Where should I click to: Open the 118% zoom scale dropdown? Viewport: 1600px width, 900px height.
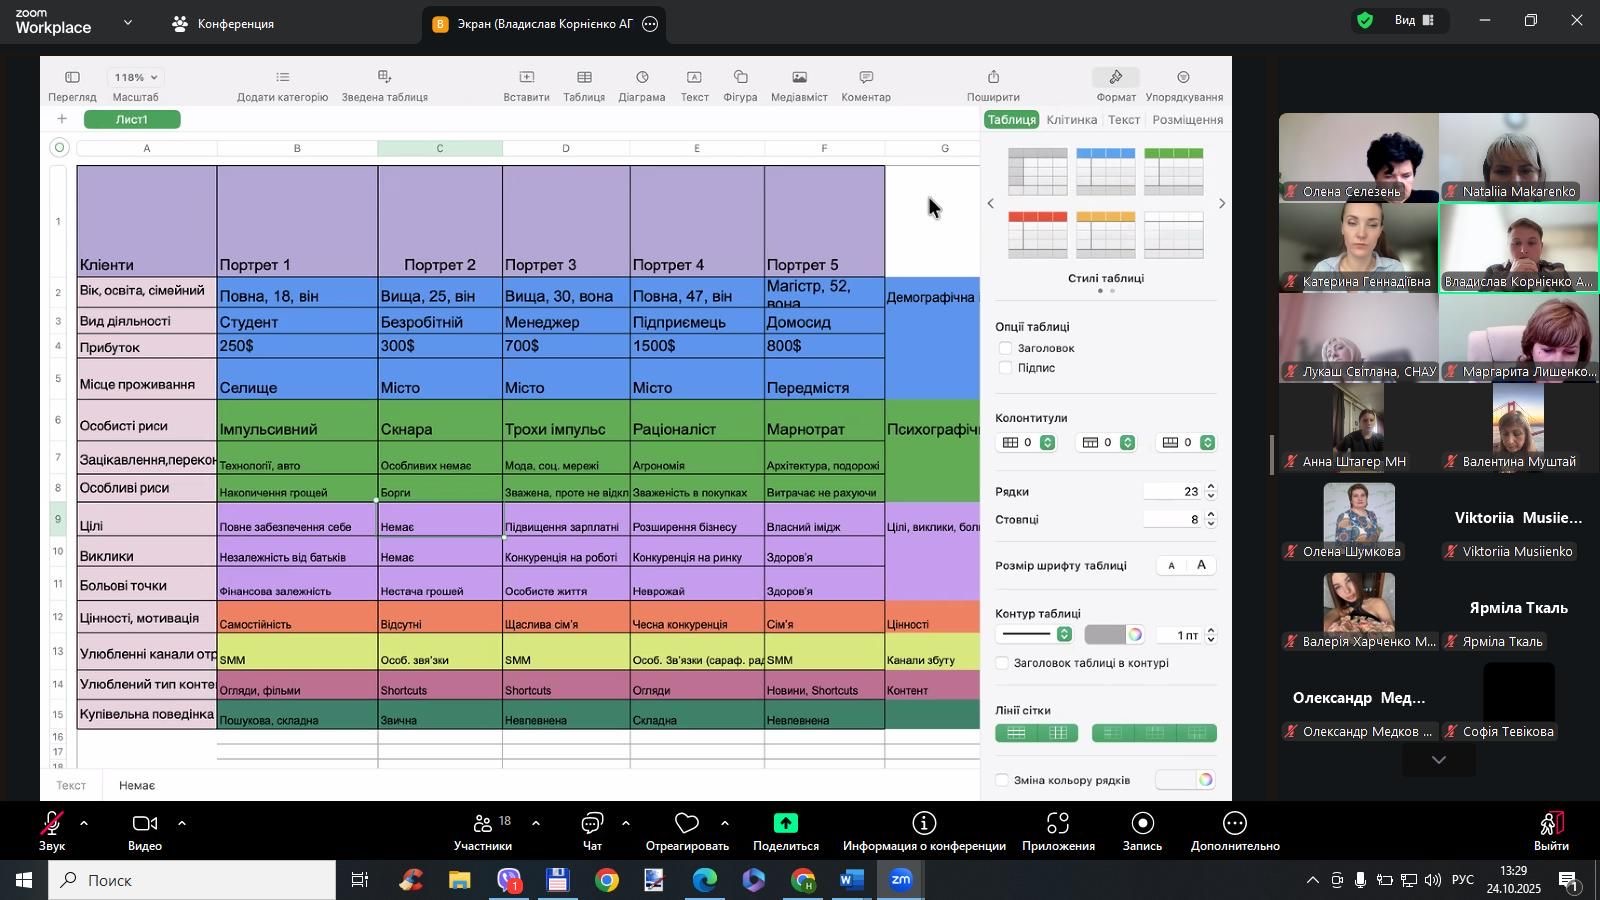pos(136,77)
